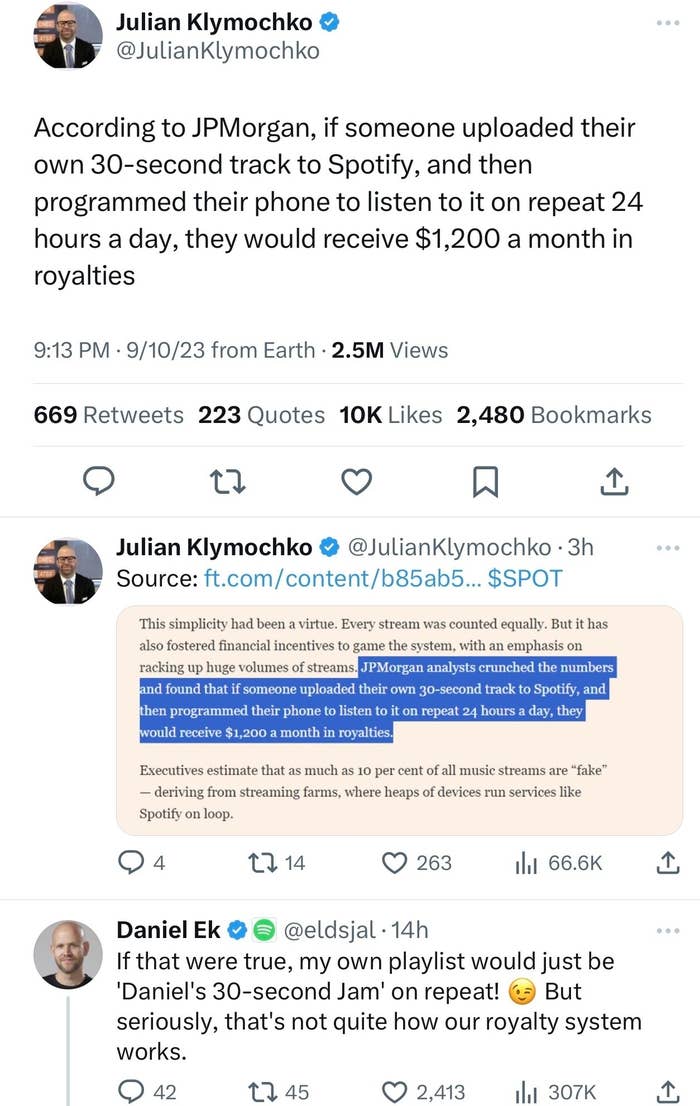View the 669 Retweets list
700x1106 pixels.
tap(109, 415)
